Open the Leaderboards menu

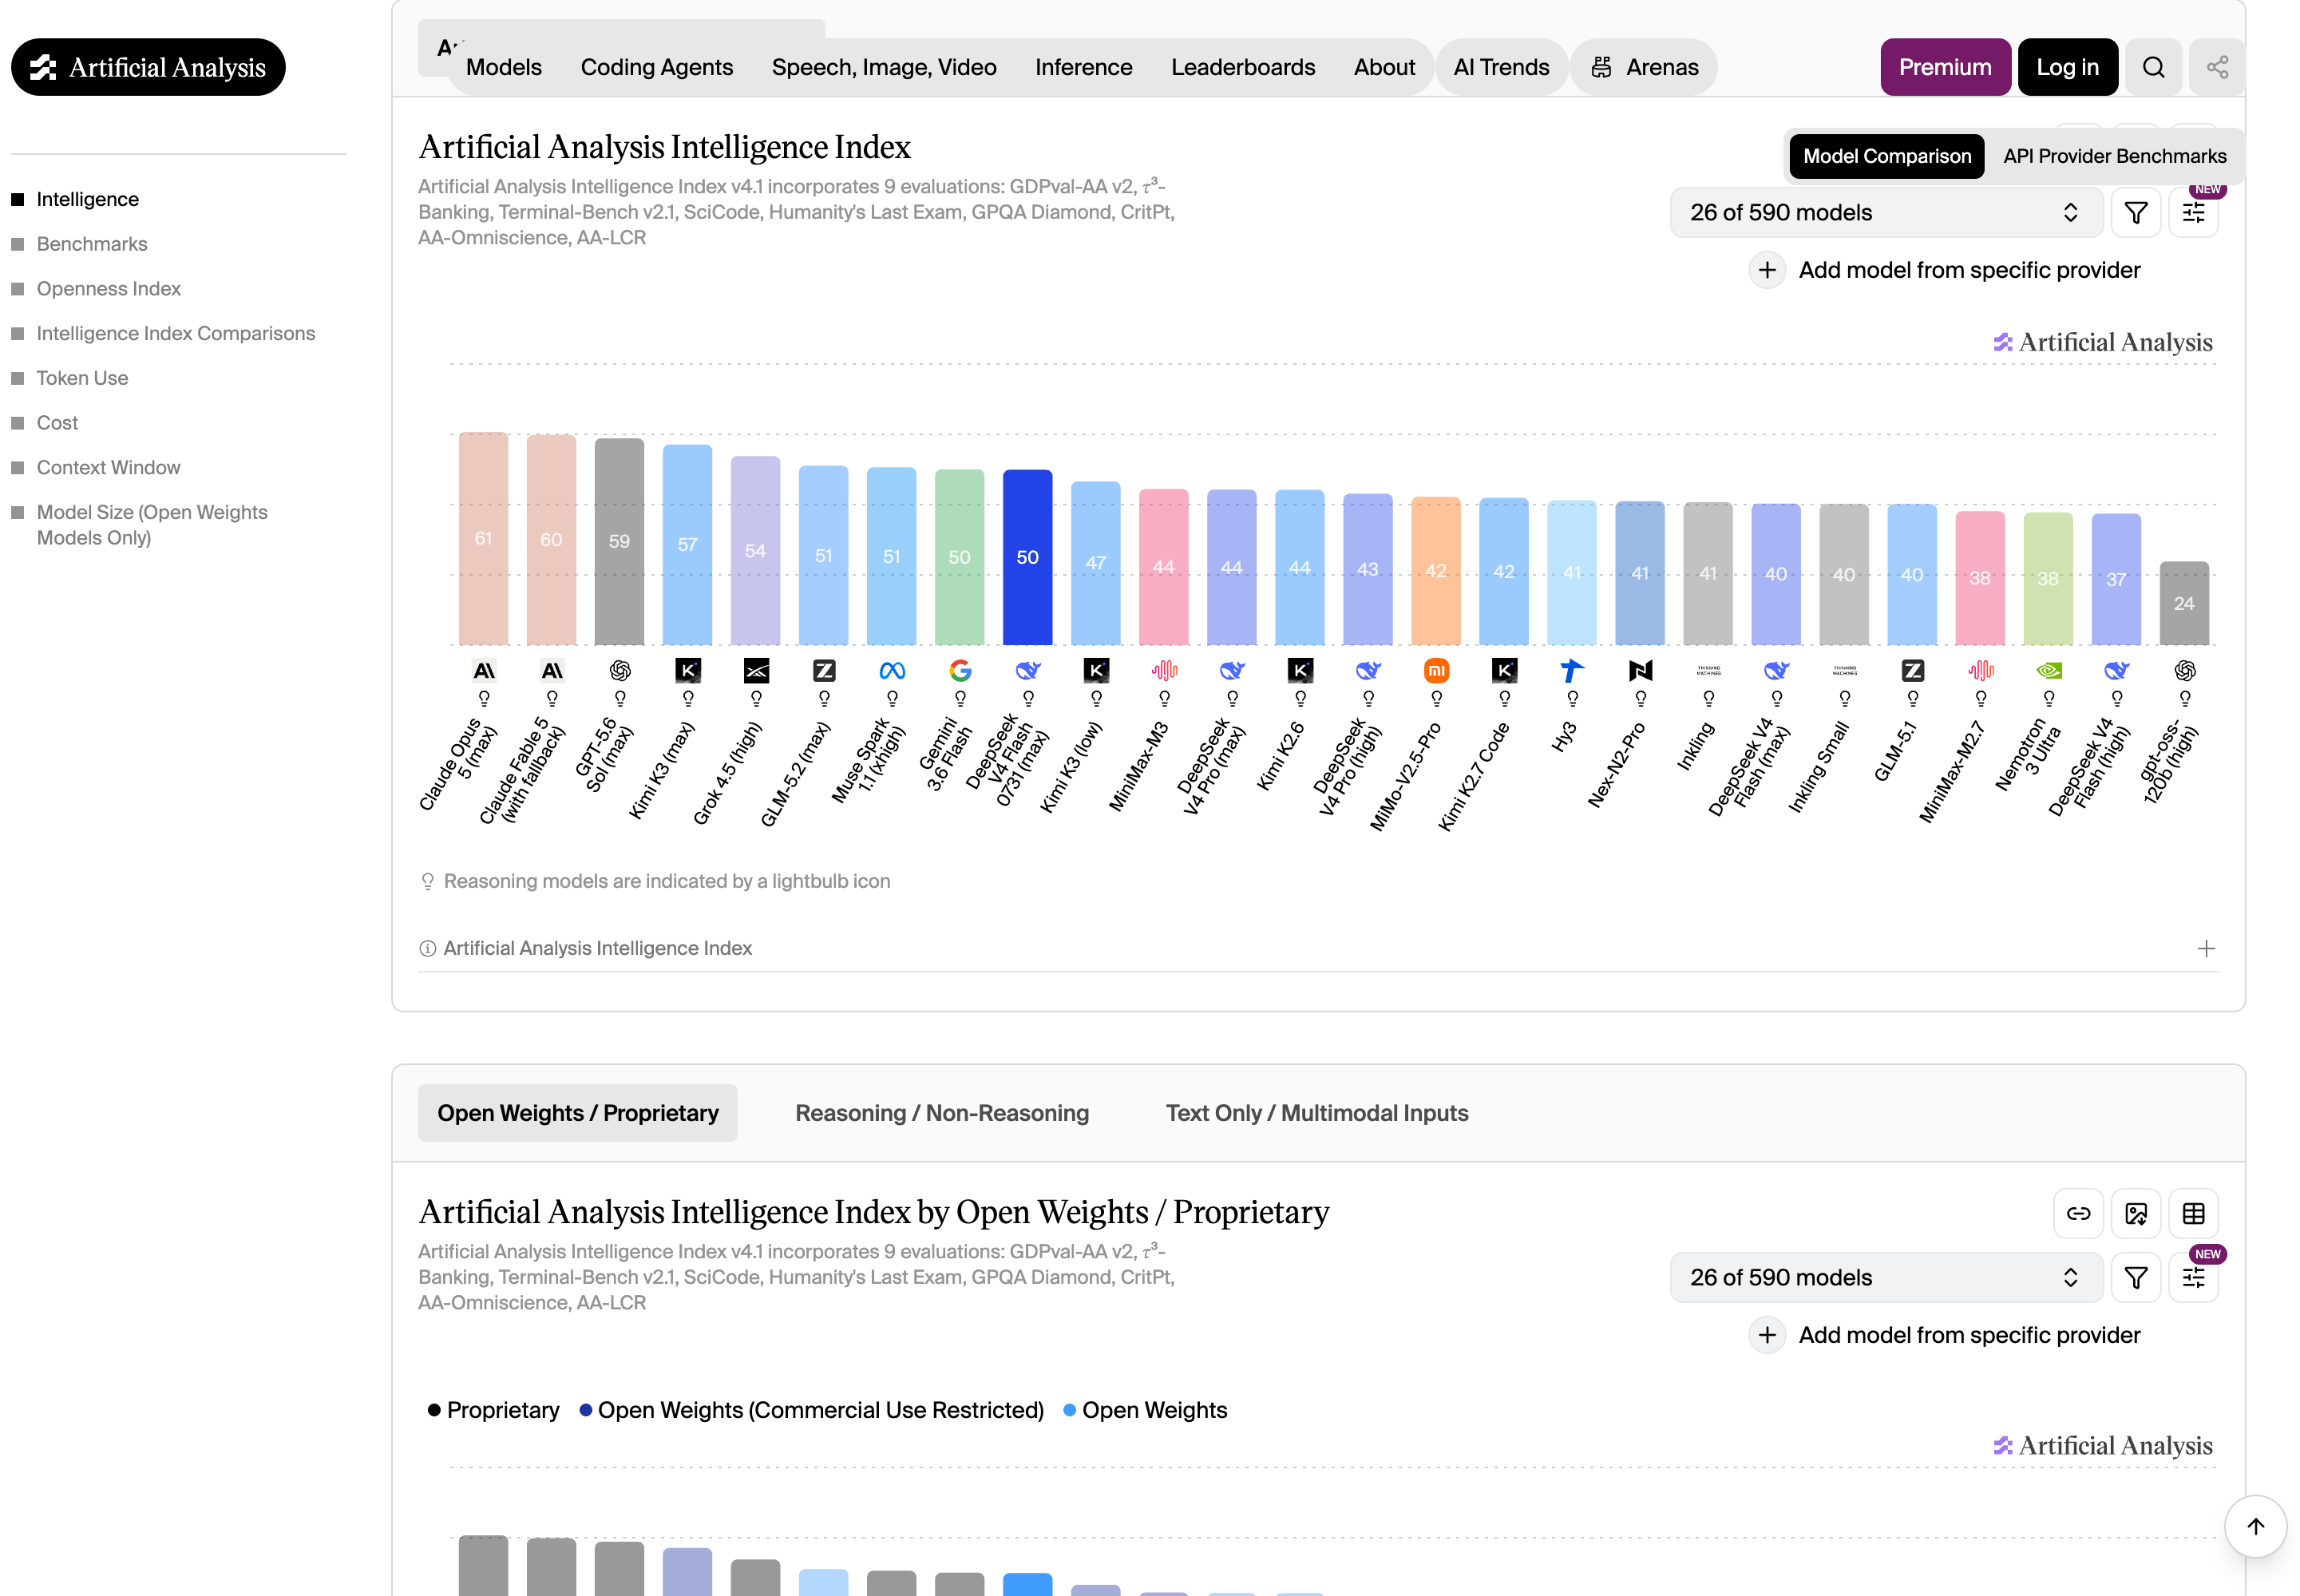1242,67
